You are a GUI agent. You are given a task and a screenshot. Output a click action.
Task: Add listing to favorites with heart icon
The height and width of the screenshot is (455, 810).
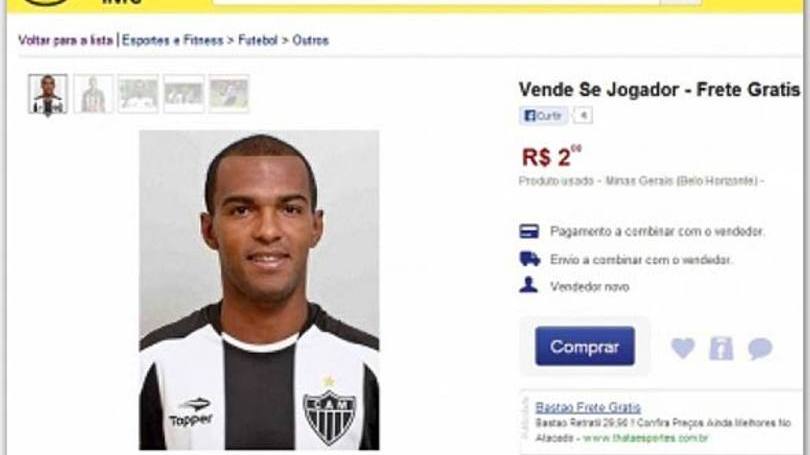682,348
